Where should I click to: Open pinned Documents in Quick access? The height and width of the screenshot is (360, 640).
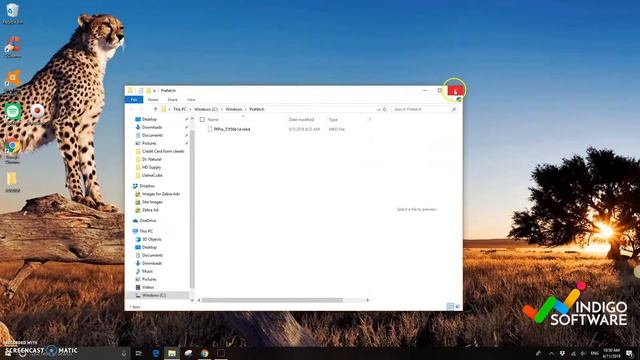[x=152, y=135]
